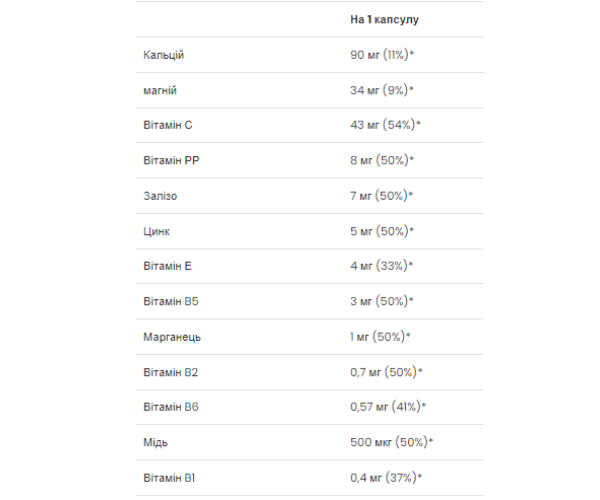The width and height of the screenshot is (600, 500).
Task: Click the 90 мг (11%) value
Action: click(375, 54)
